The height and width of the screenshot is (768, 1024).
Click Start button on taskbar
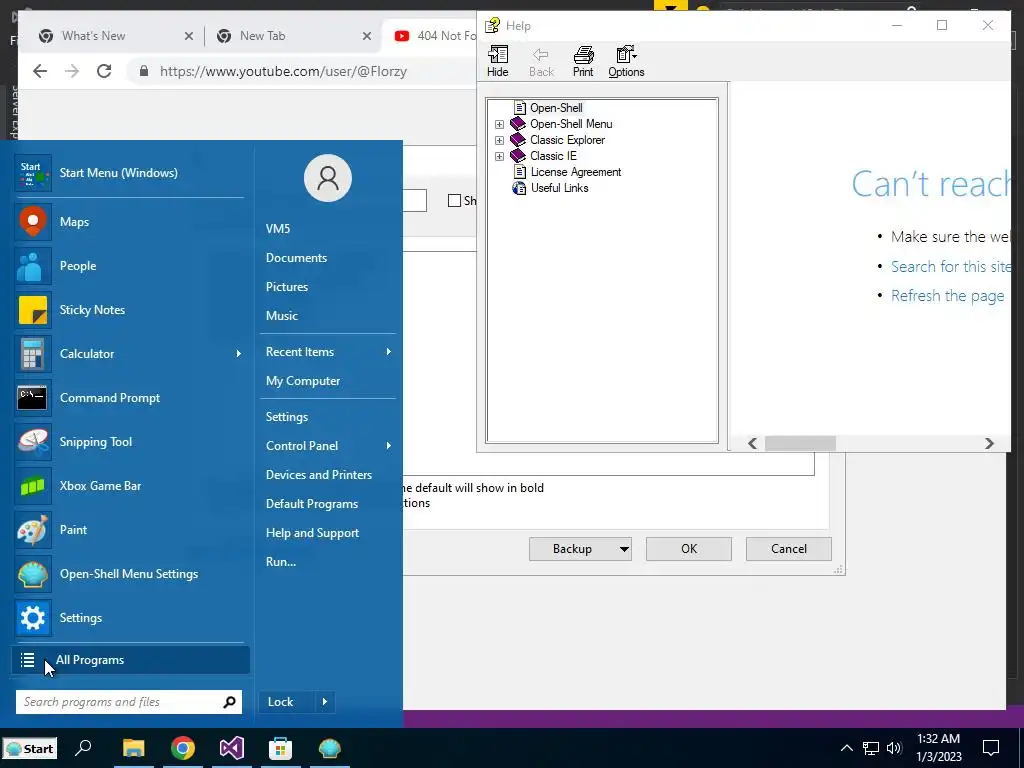pos(30,748)
